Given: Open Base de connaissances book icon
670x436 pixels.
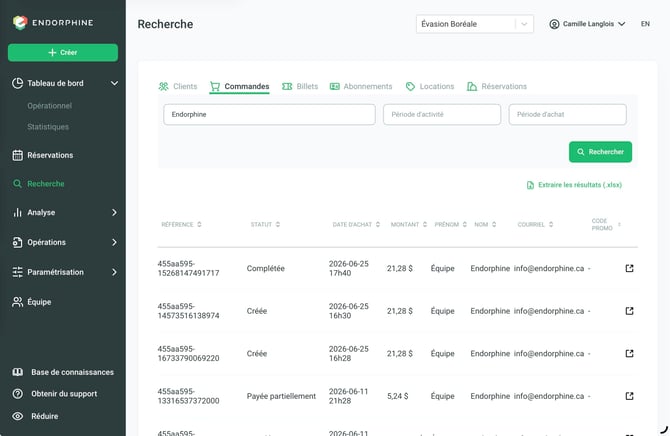Looking at the screenshot, I should (x=18, y=372).
